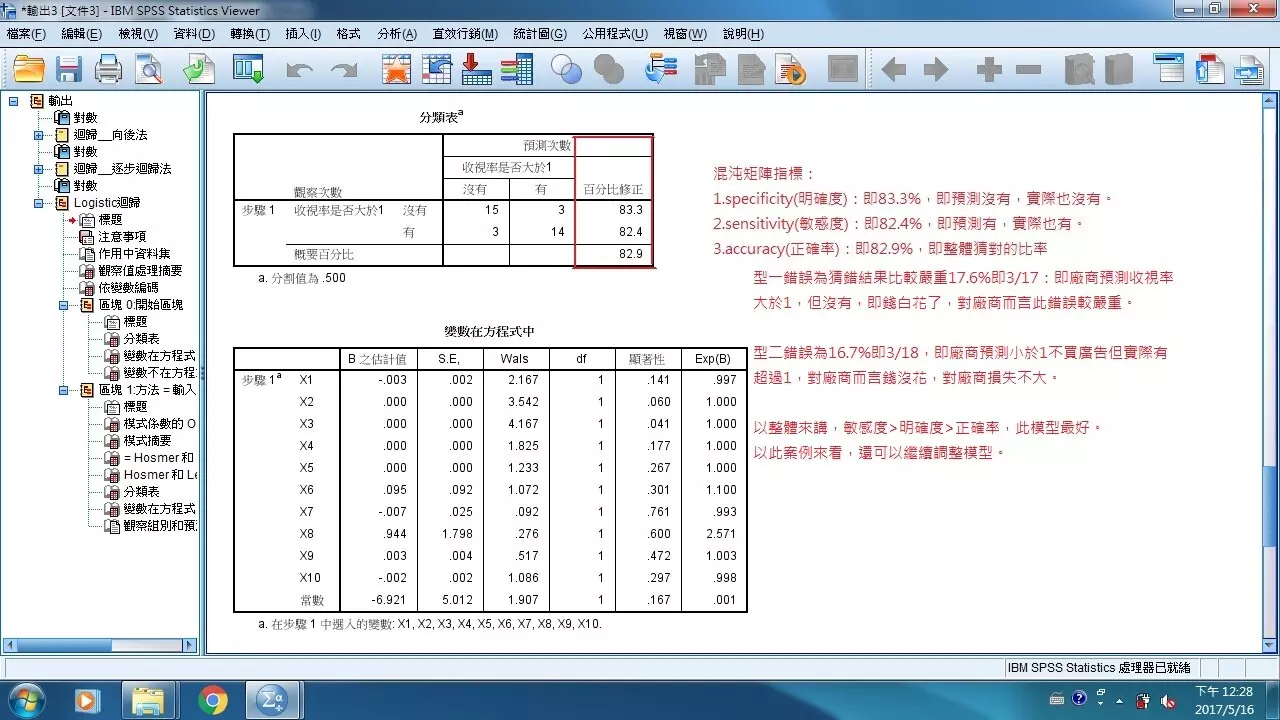Open a file using the Open toolbar icon
1280x720 pixels.
coord(27,69)
